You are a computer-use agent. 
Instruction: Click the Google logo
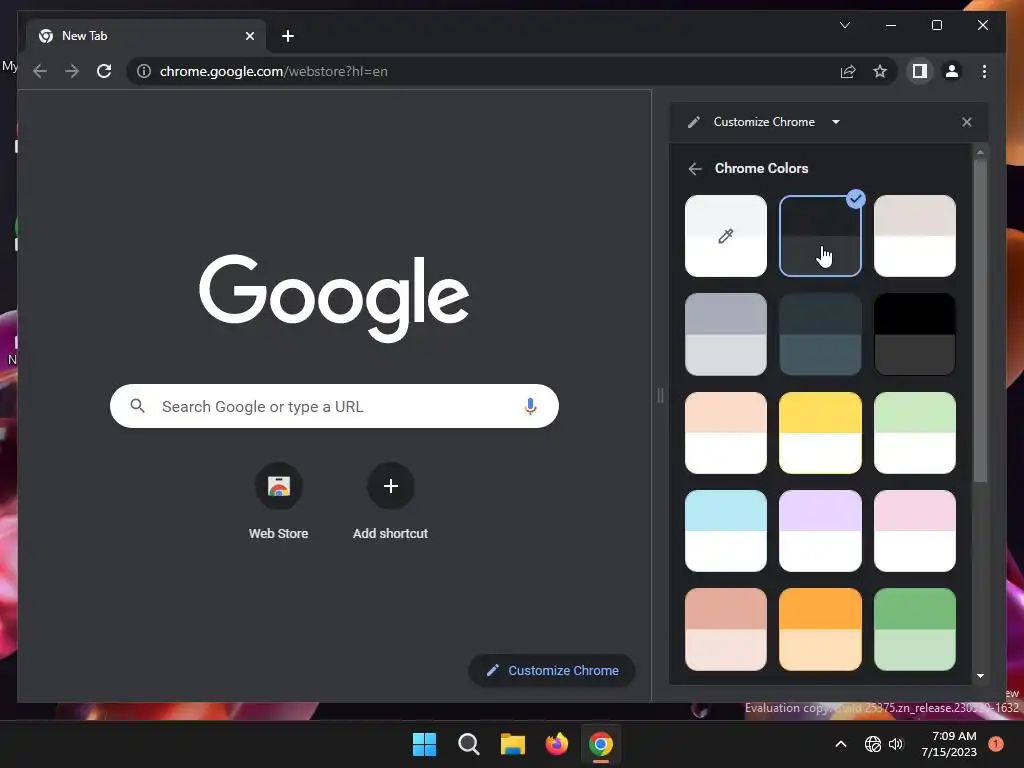(334, 298)
